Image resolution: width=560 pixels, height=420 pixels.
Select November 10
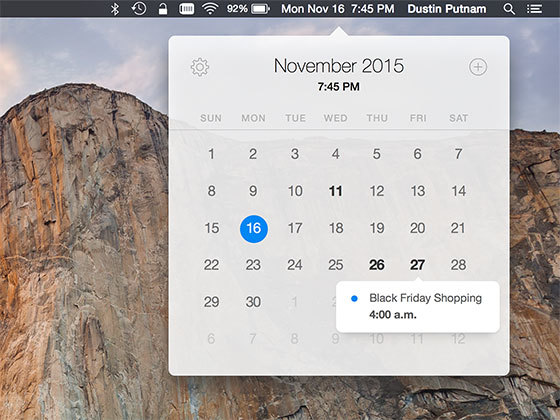coord(295,191)
